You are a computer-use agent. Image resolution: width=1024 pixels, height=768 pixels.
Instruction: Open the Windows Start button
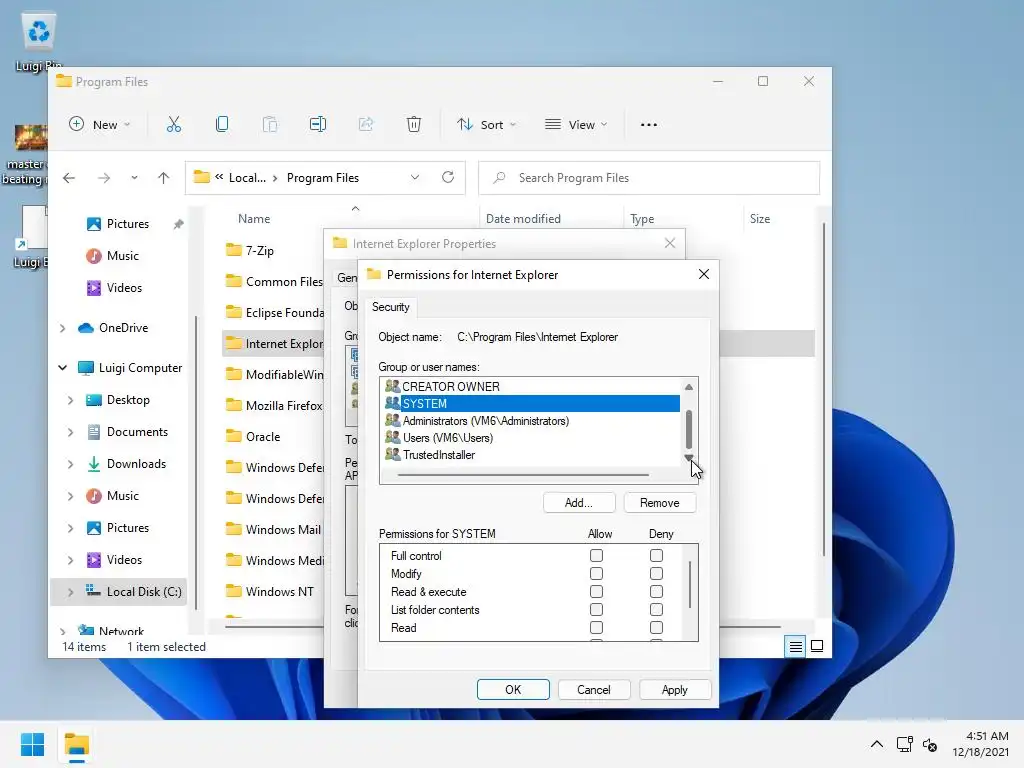coord(32,744)
